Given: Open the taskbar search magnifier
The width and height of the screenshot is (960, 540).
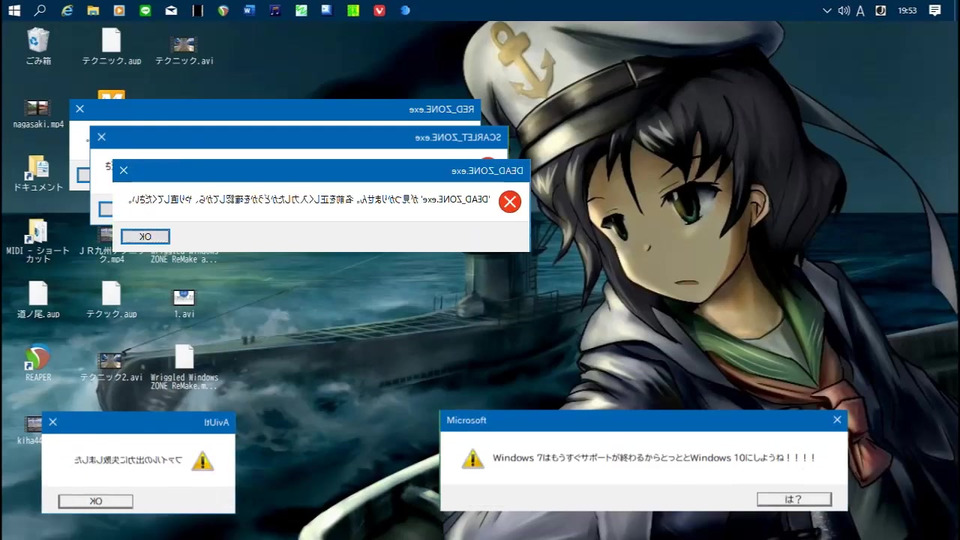Looking at the screenshot, I should tap(40, 10).
